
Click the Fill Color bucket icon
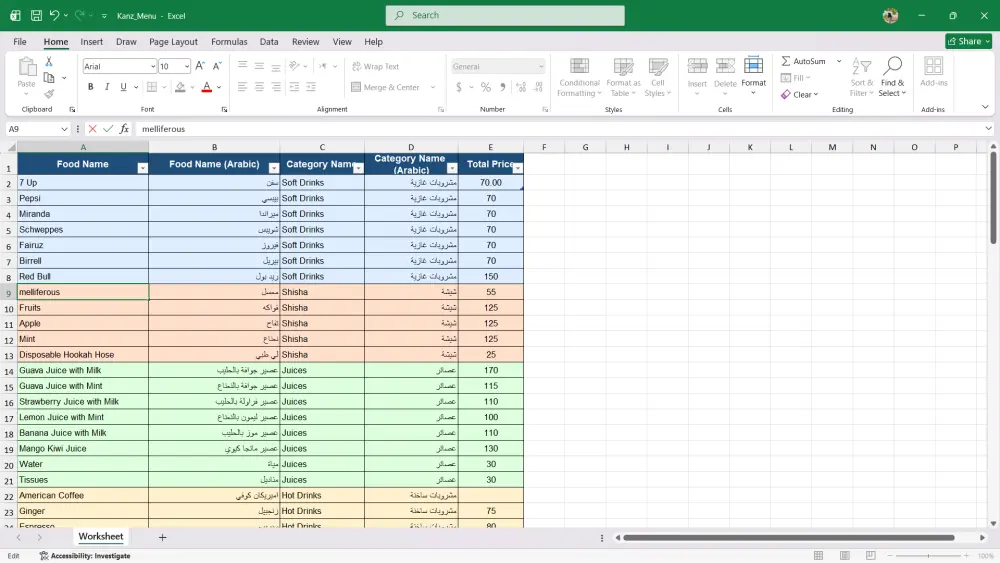point(180,87)
